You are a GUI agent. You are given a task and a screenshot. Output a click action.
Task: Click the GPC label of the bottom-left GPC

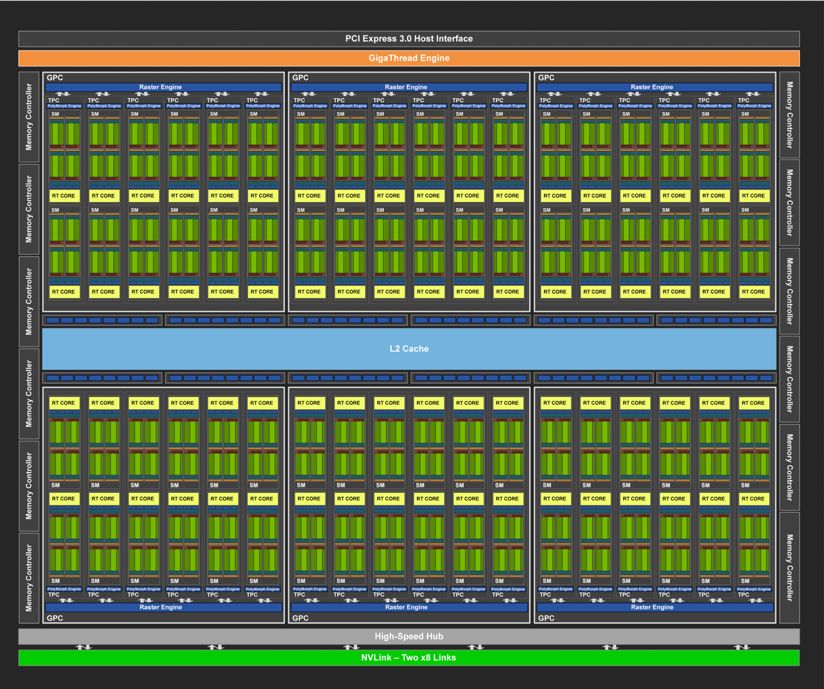coord(55,618)
